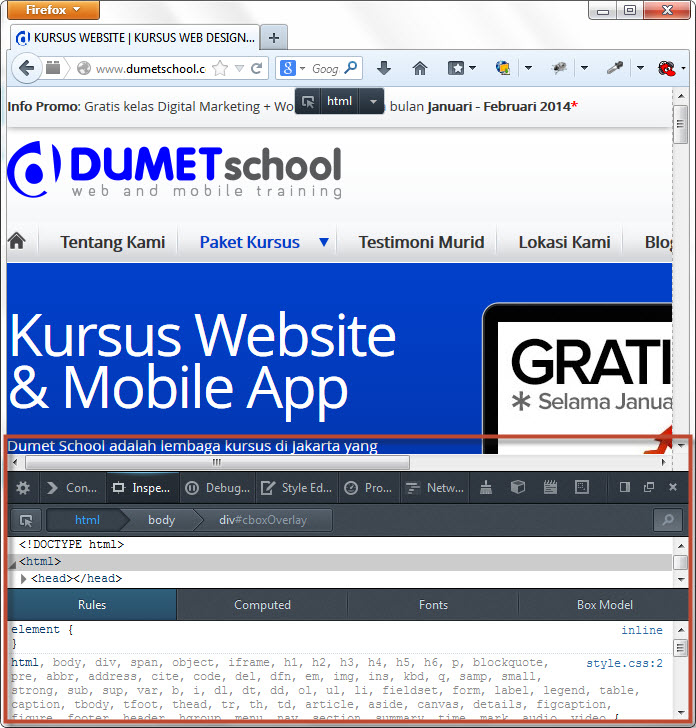696x728 pixels.
Task: Switch to the Network devtools tab
Action: click(x=435, y=488)
